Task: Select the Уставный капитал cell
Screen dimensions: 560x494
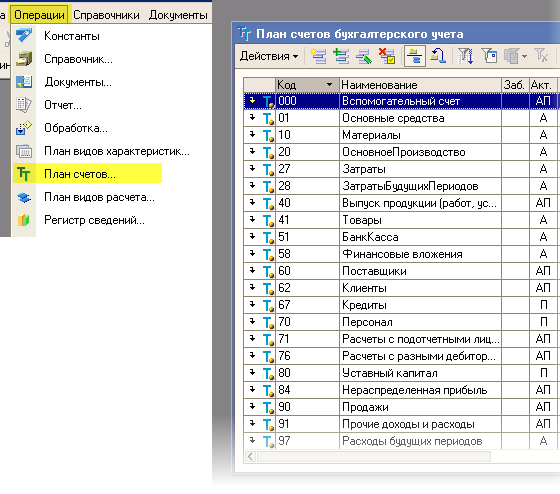Action: point(420,373)
